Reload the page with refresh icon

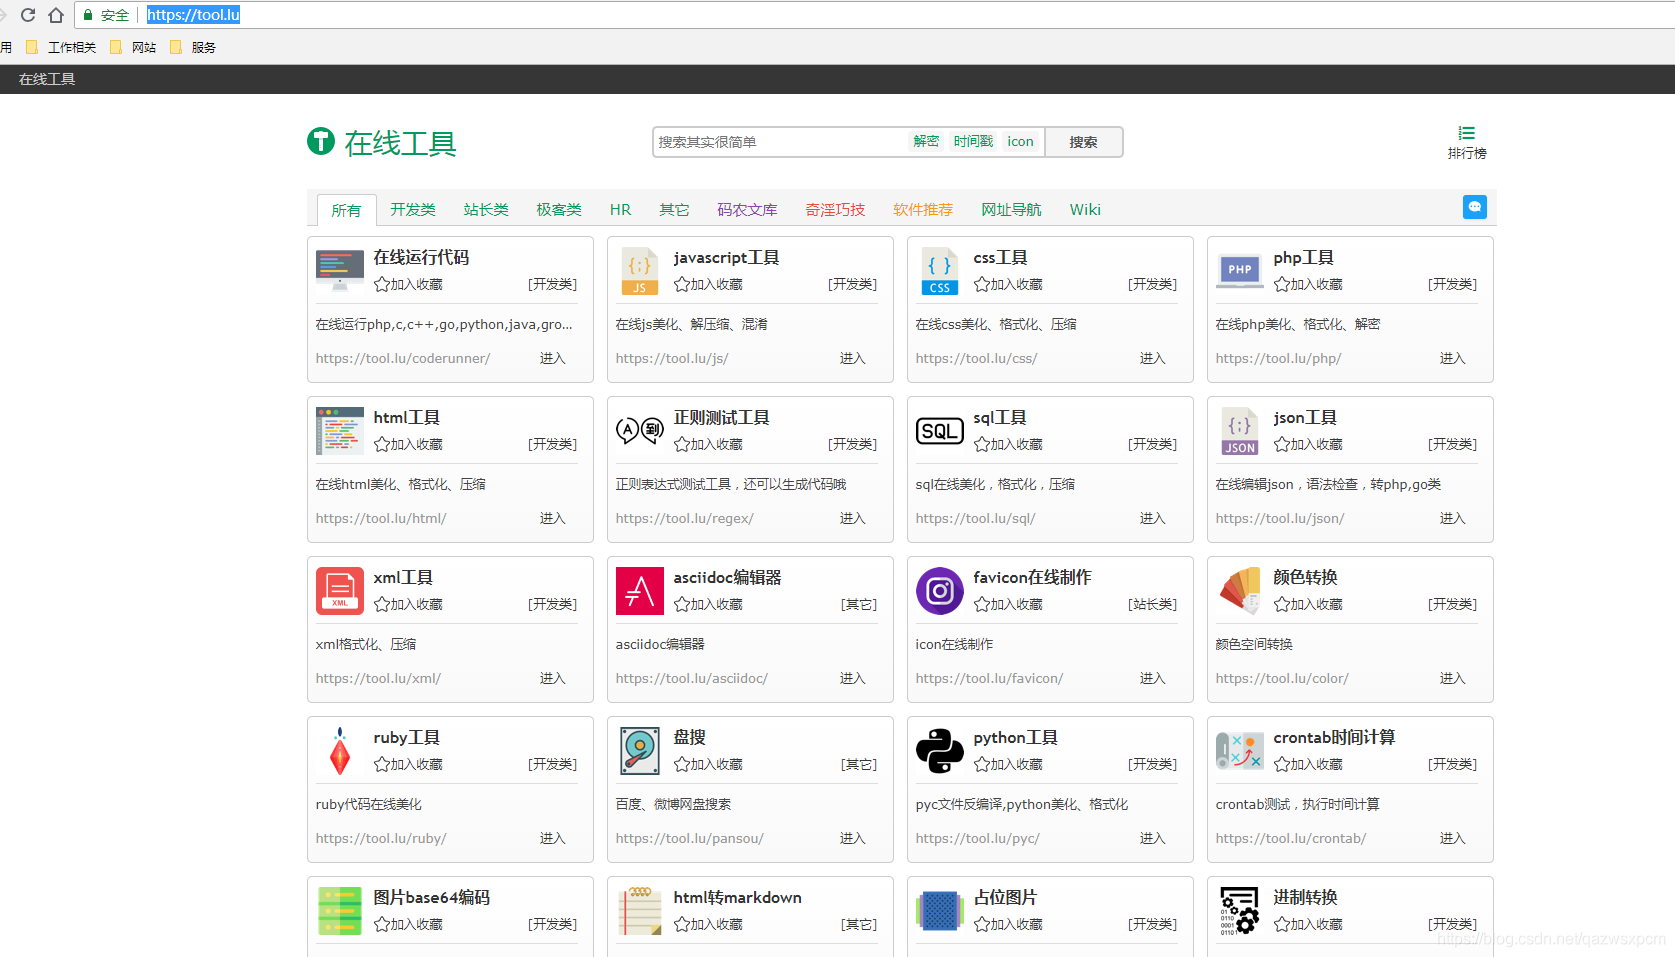pyautogui.click(x=28, y=15)
